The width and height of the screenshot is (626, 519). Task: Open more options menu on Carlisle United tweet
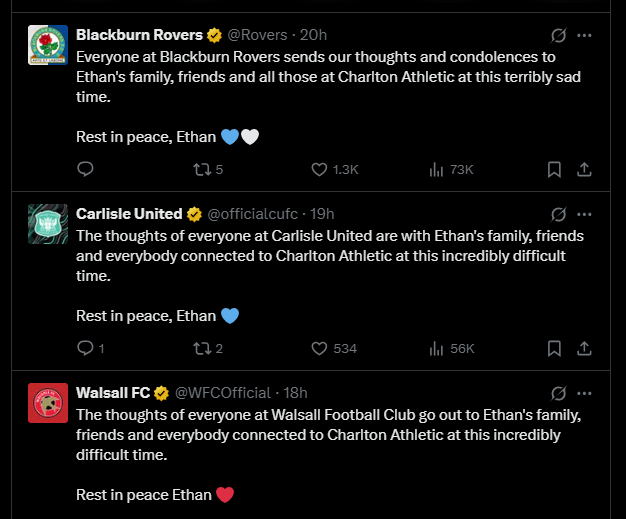[x=584, y=214]
